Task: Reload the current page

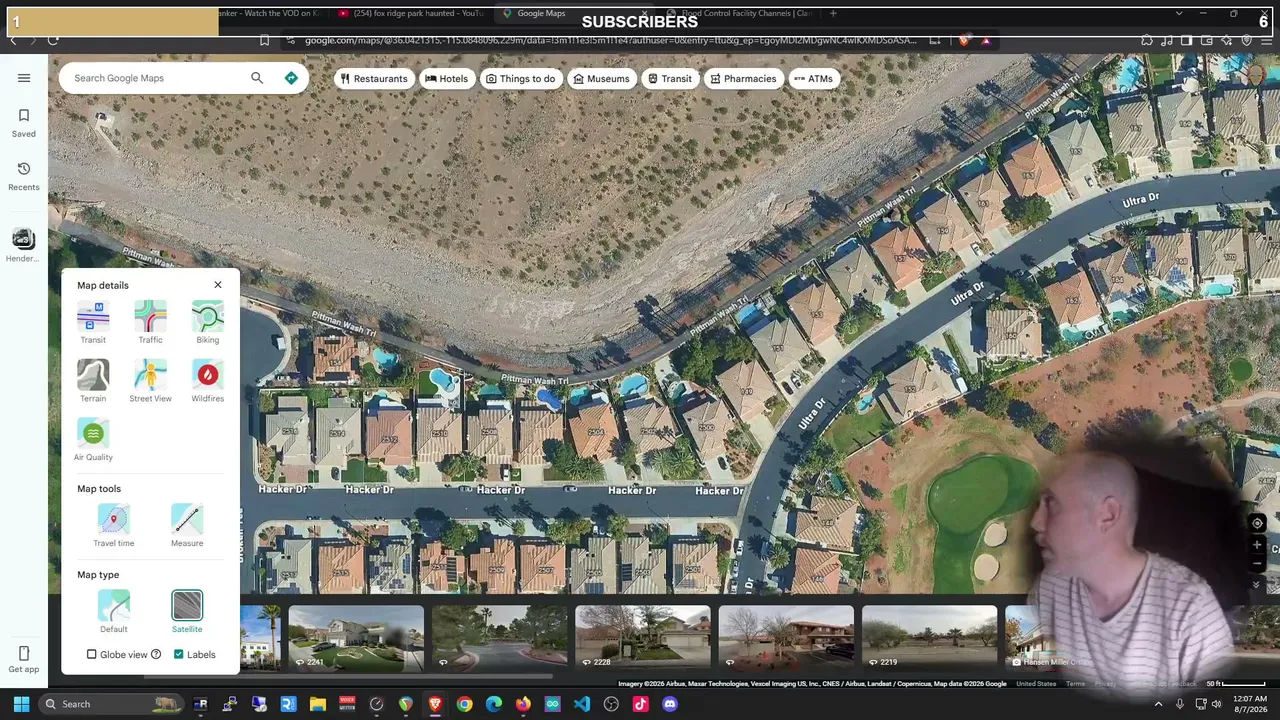Action: [53, 40]
